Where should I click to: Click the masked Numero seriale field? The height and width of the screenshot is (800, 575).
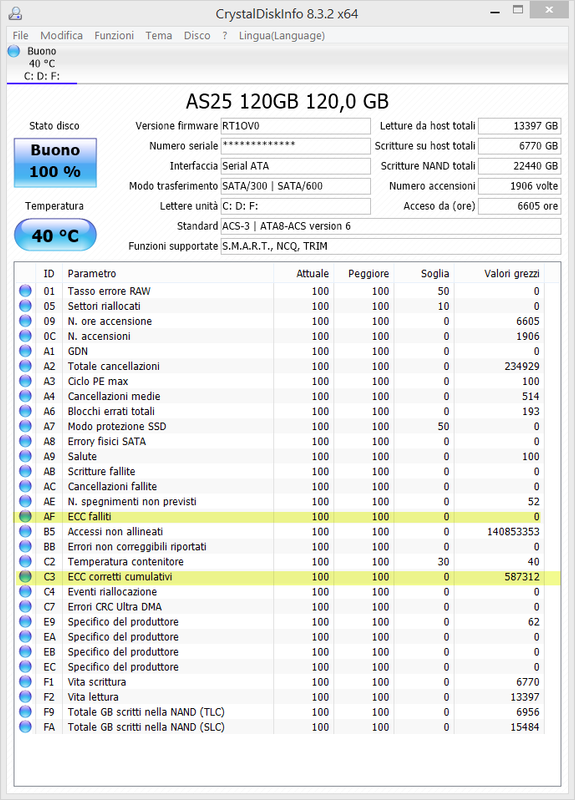(295, 146)
